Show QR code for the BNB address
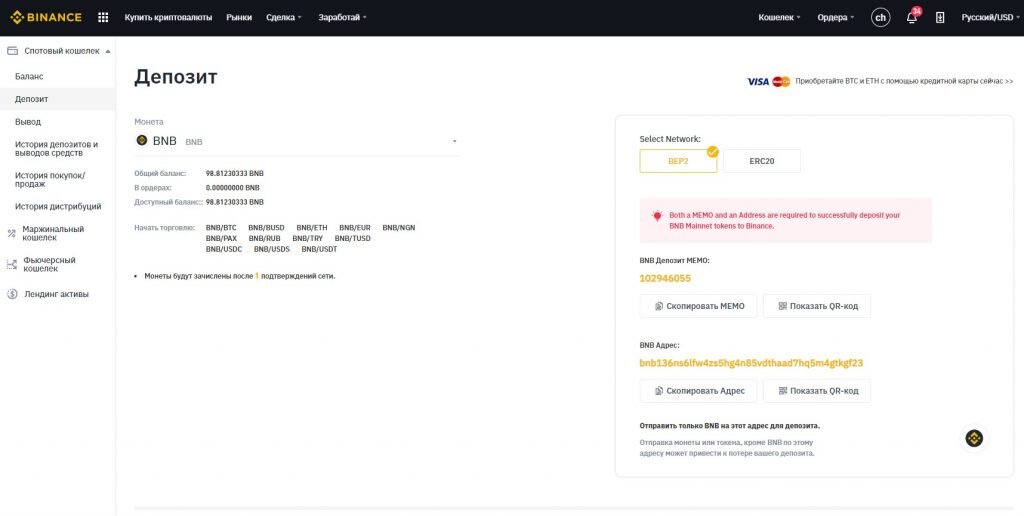Viewport: 1024px width, 516px height. (817, 391)
